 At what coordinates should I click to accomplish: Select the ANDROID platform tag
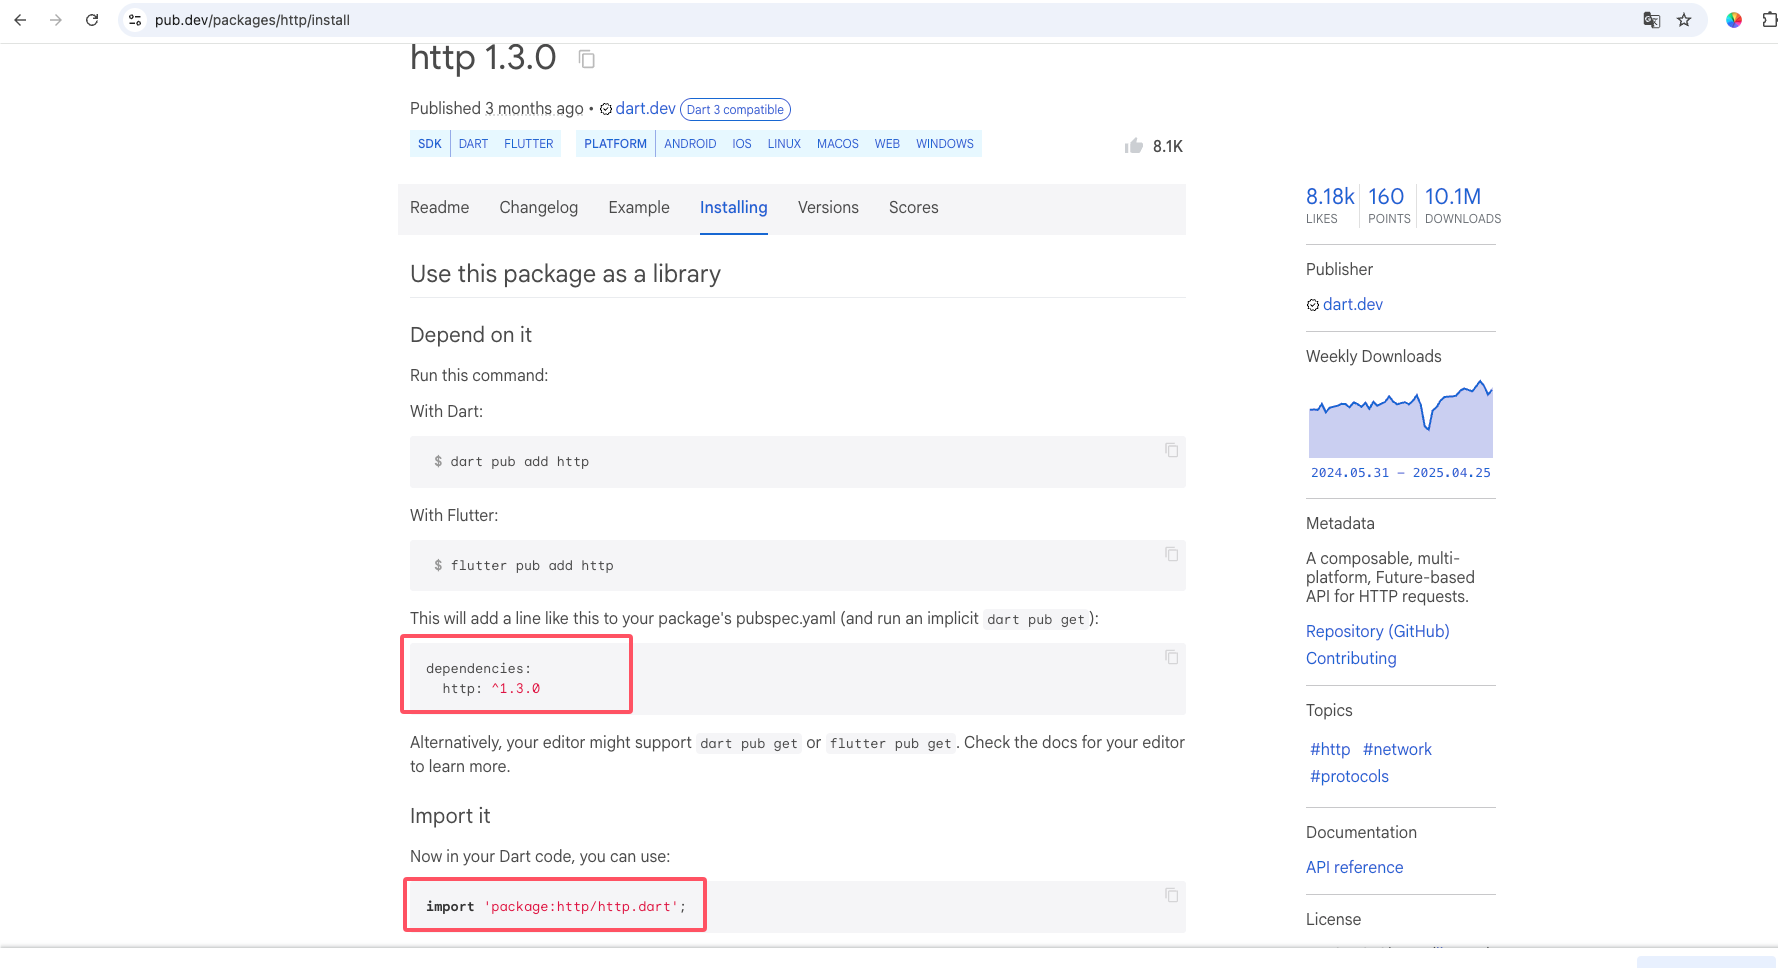[x=690, y=144]
